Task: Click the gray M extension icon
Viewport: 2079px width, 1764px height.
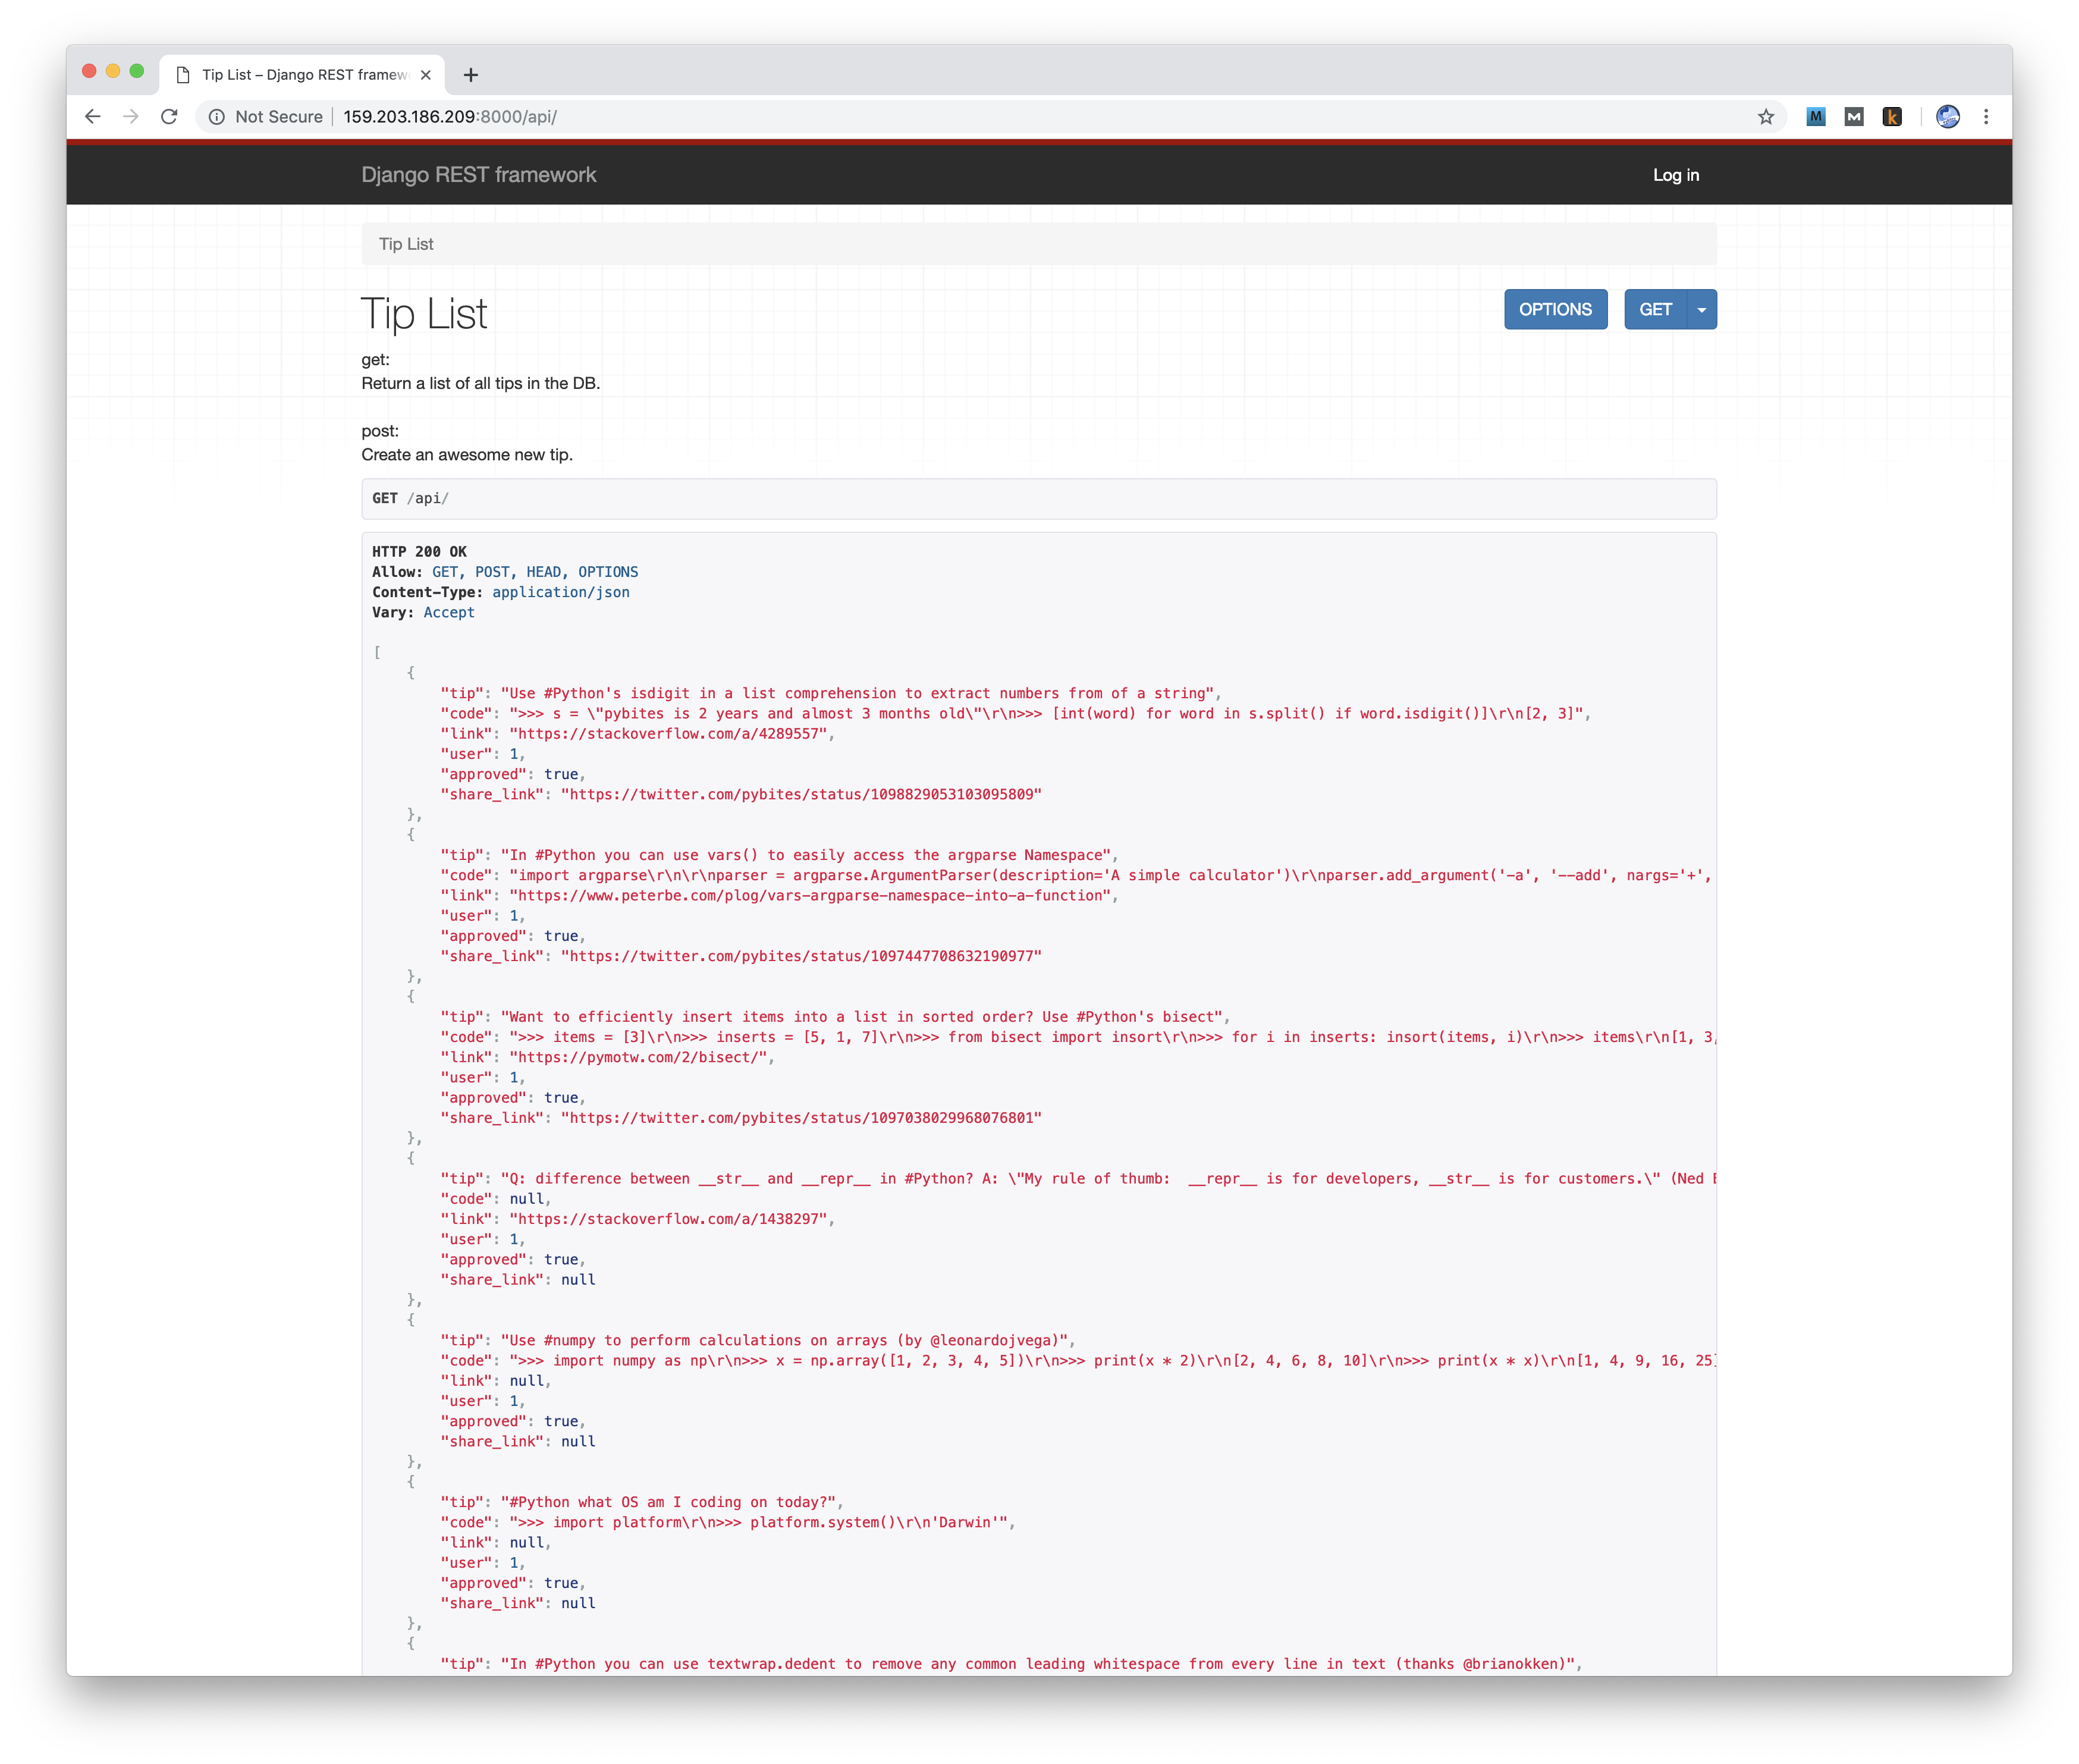Action: [1854, 116]
